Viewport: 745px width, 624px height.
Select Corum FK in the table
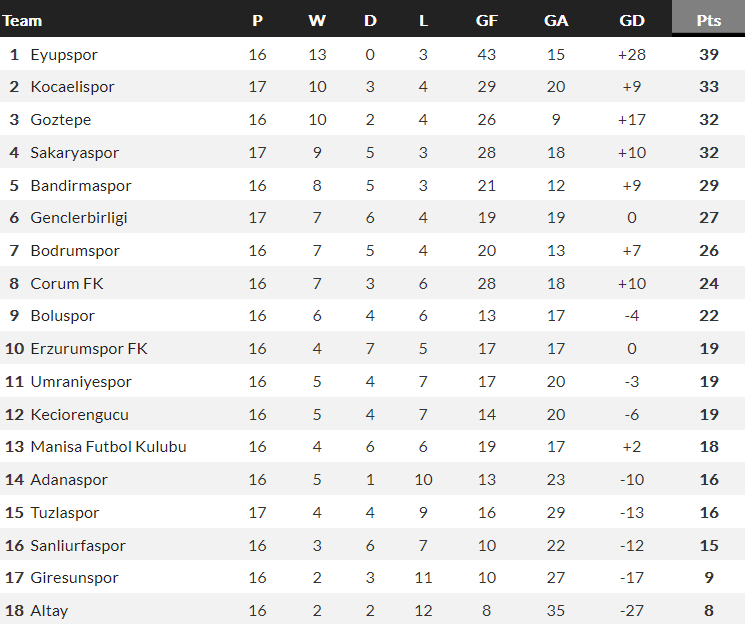point(67,284)
